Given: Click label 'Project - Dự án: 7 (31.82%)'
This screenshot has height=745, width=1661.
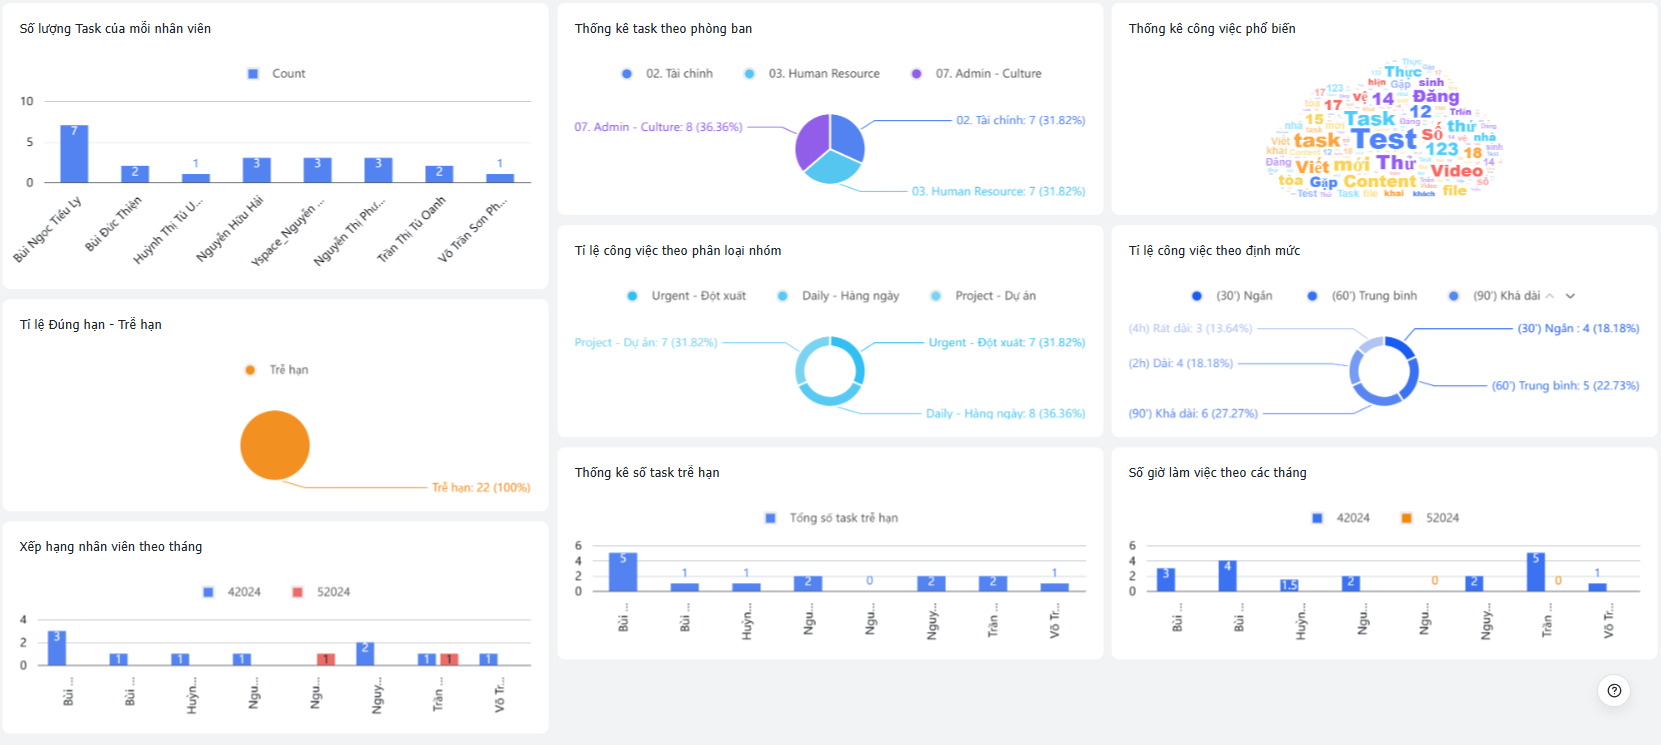Looking at the screenshot, I should (646, 342).
